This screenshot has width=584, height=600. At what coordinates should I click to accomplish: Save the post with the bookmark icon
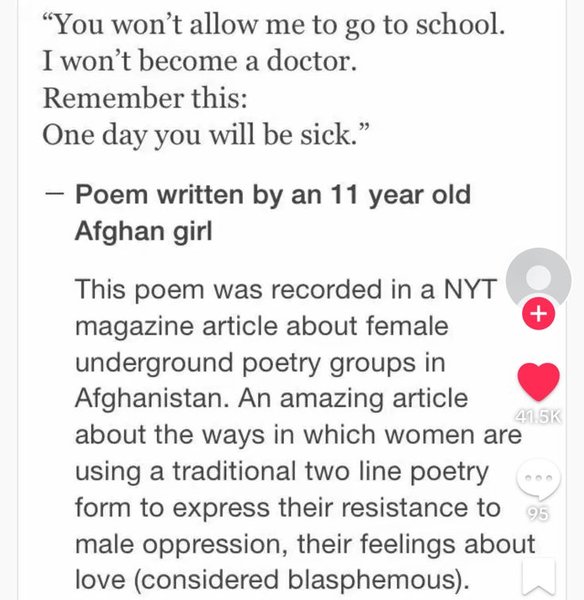[538, 579]
